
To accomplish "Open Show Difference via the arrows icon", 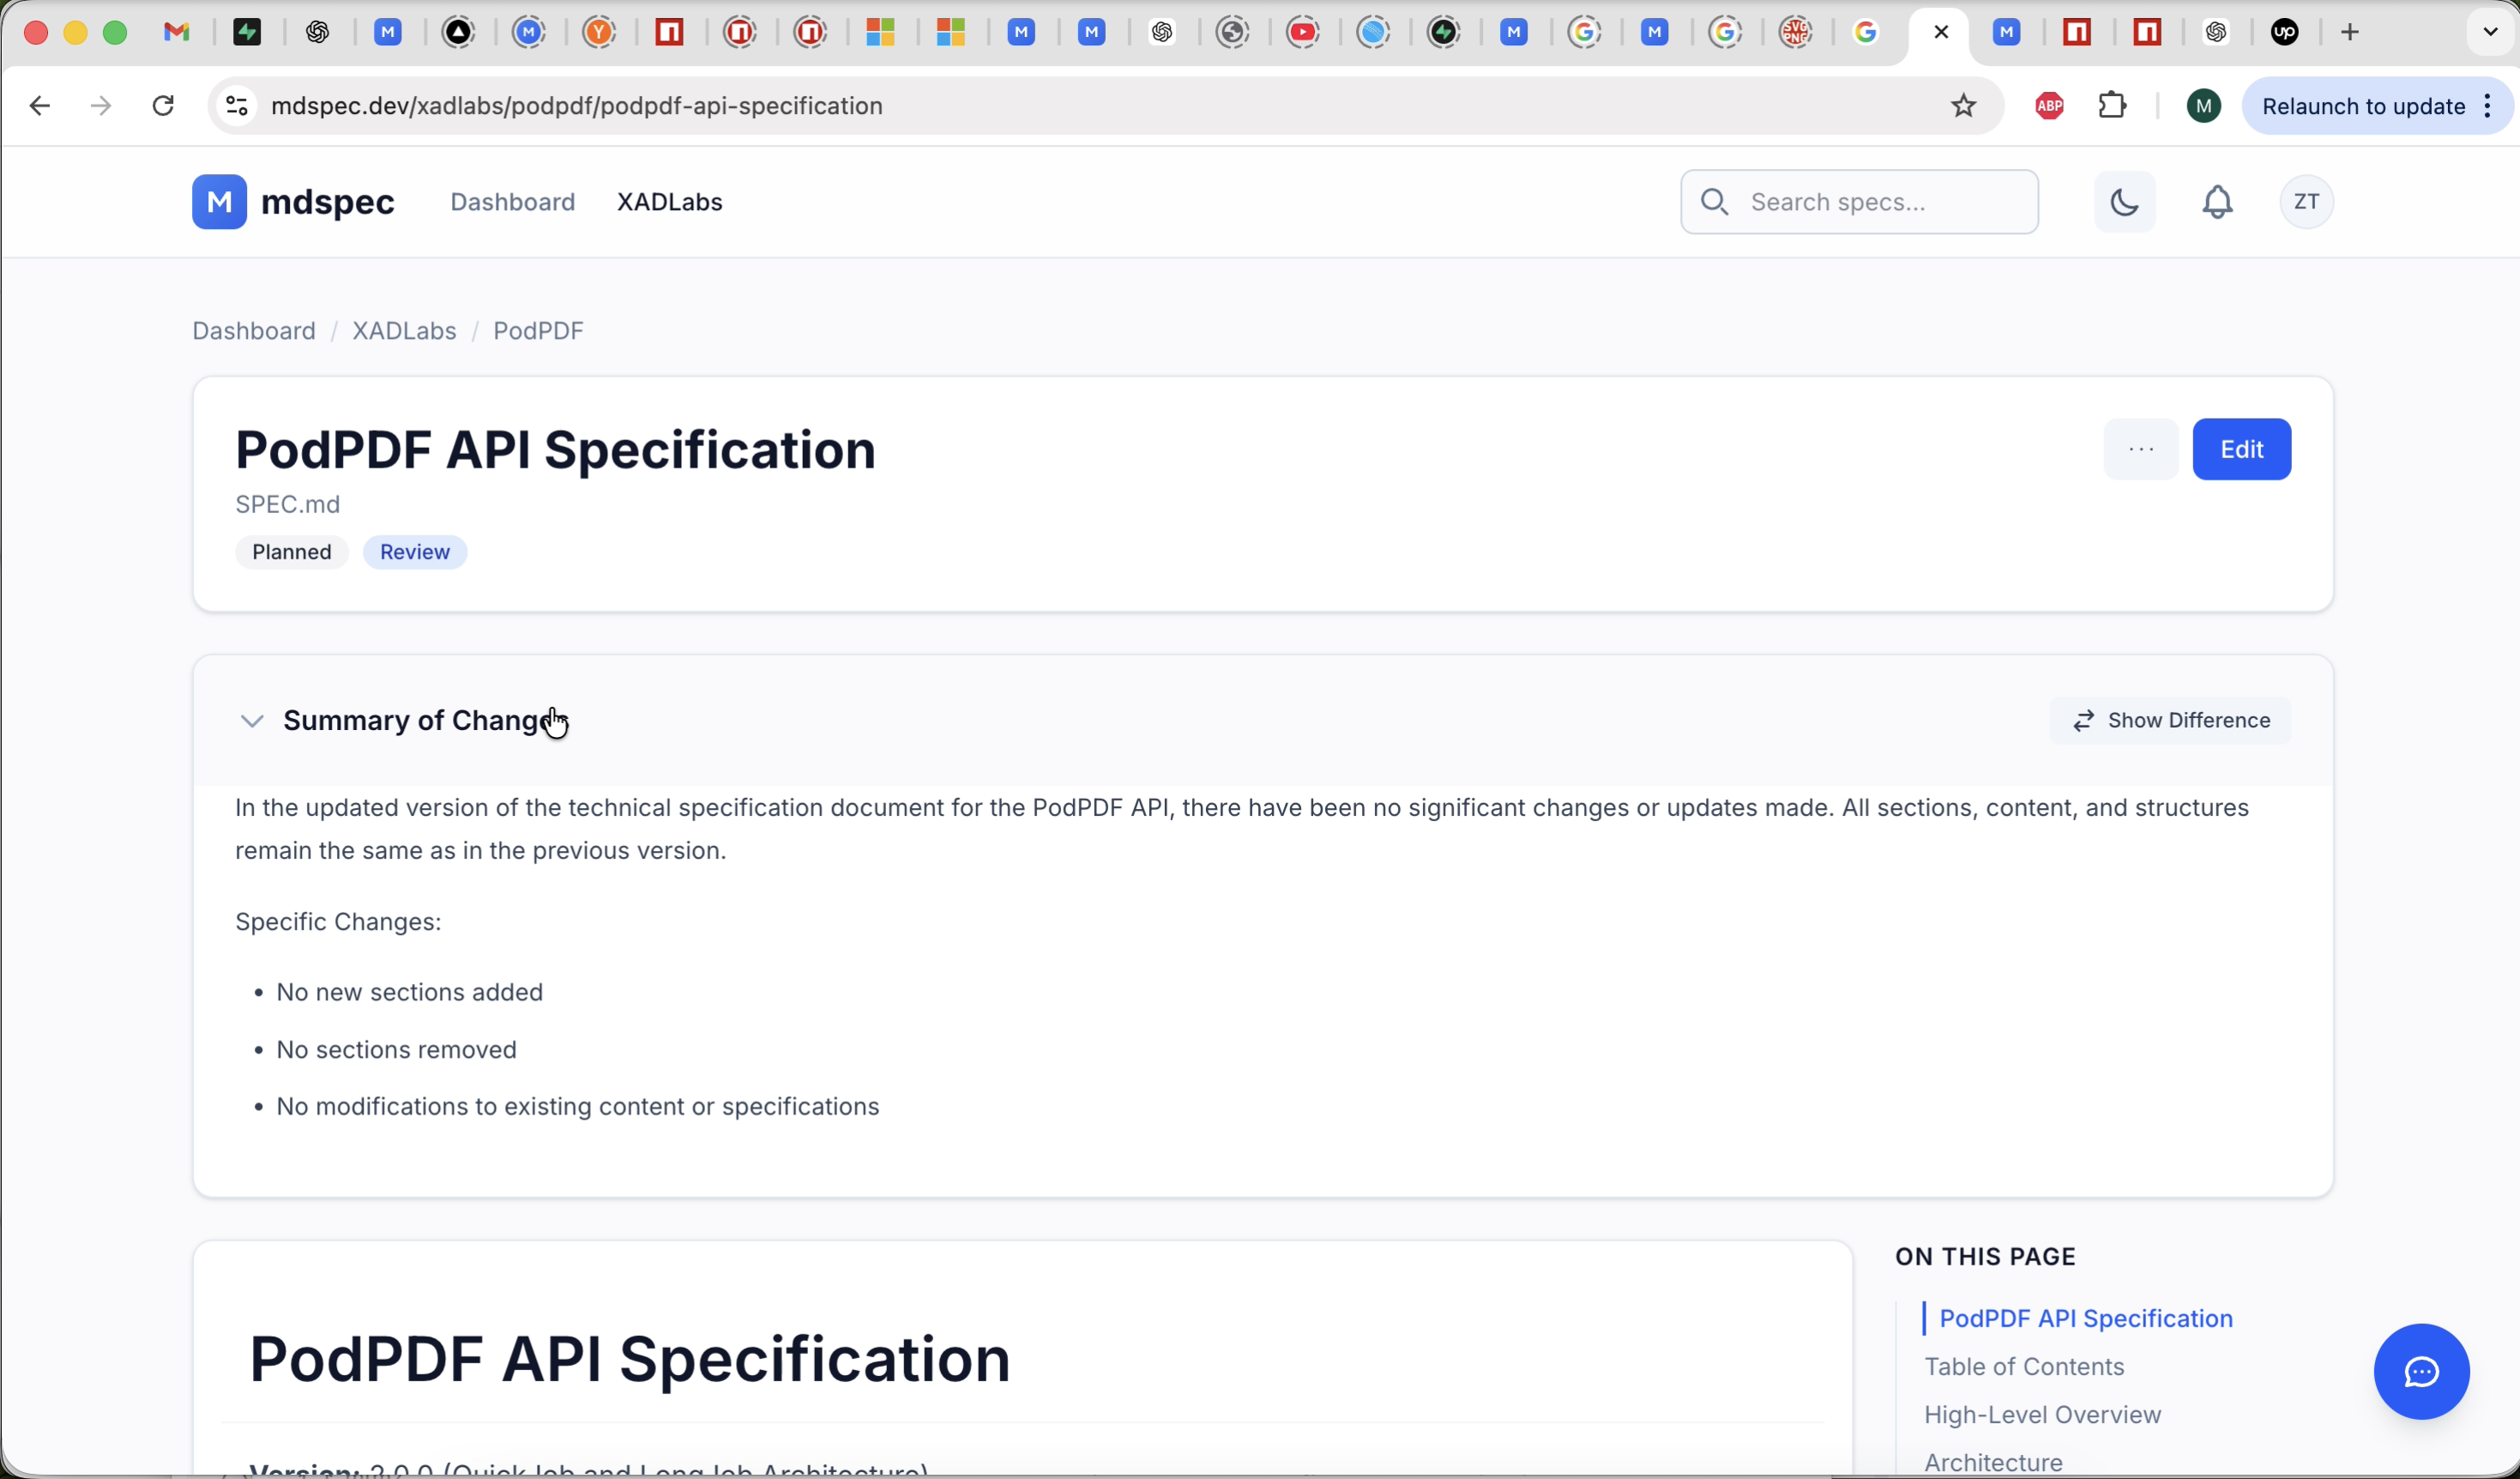I will (2084, 720).
